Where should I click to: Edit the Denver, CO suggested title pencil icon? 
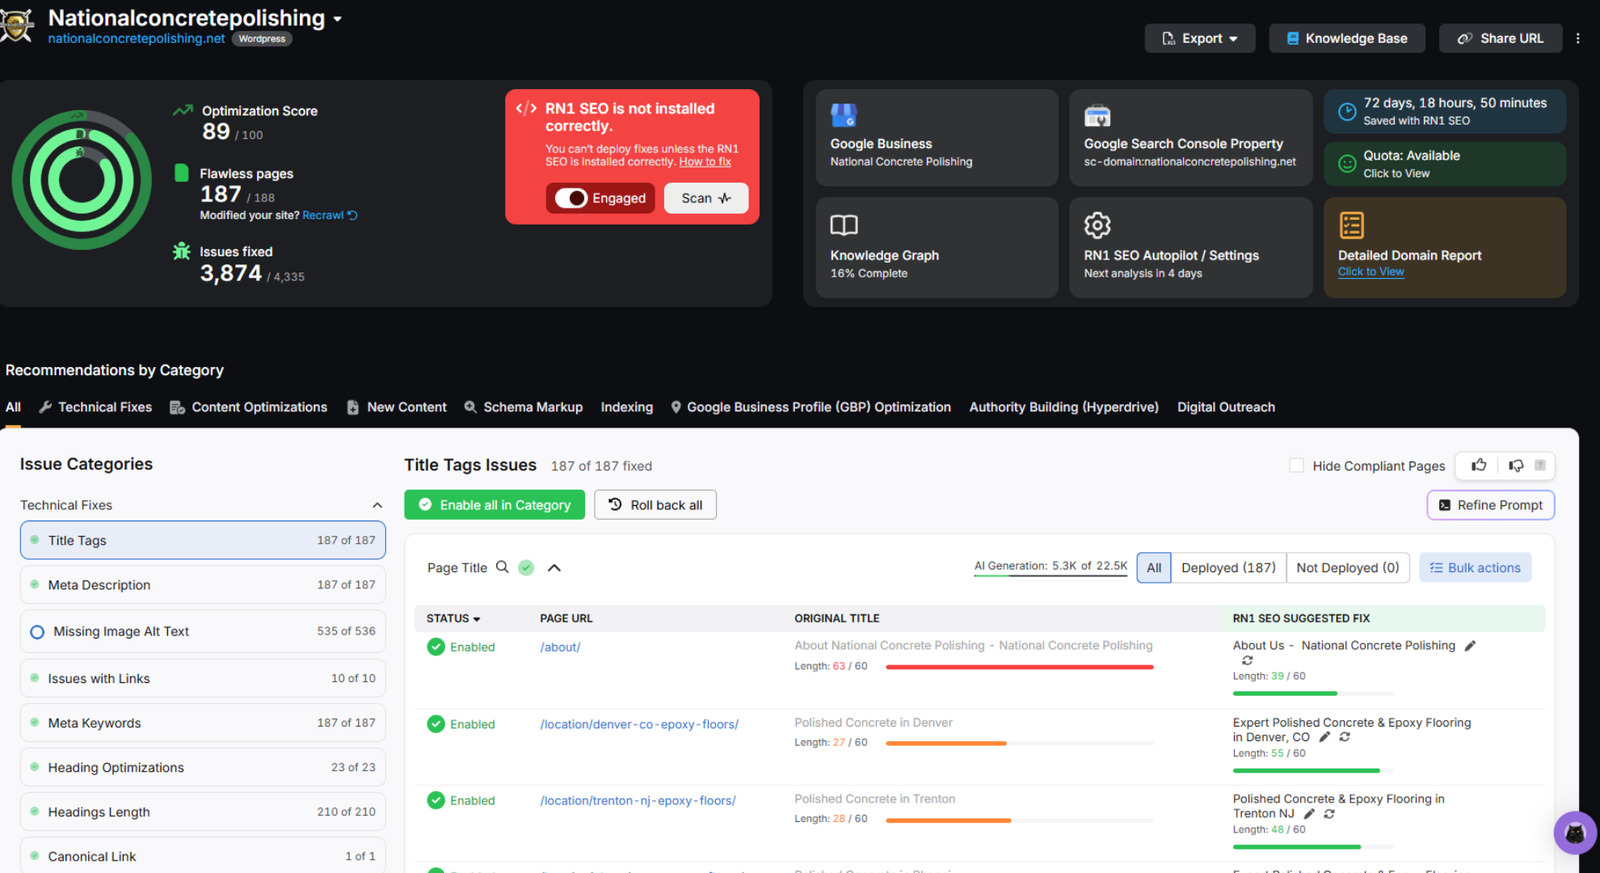(1324, 737)
